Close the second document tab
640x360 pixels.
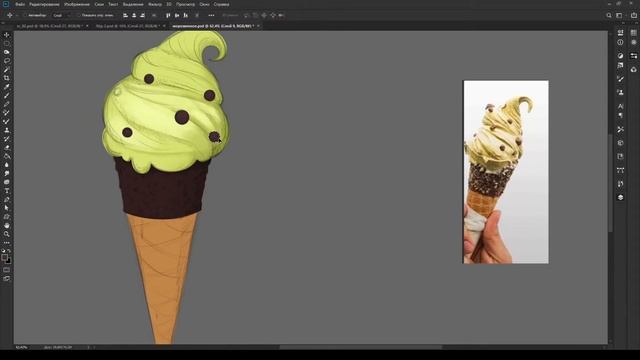point(164,26)
